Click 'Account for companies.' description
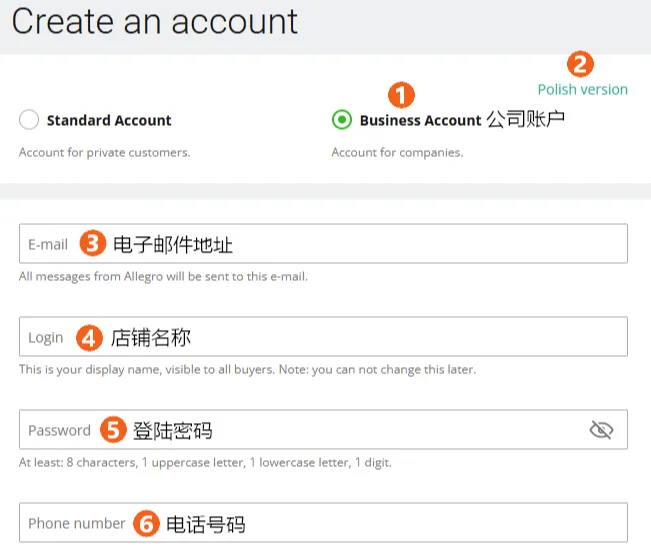The image size is (651, 549). [x=397, y=152]
